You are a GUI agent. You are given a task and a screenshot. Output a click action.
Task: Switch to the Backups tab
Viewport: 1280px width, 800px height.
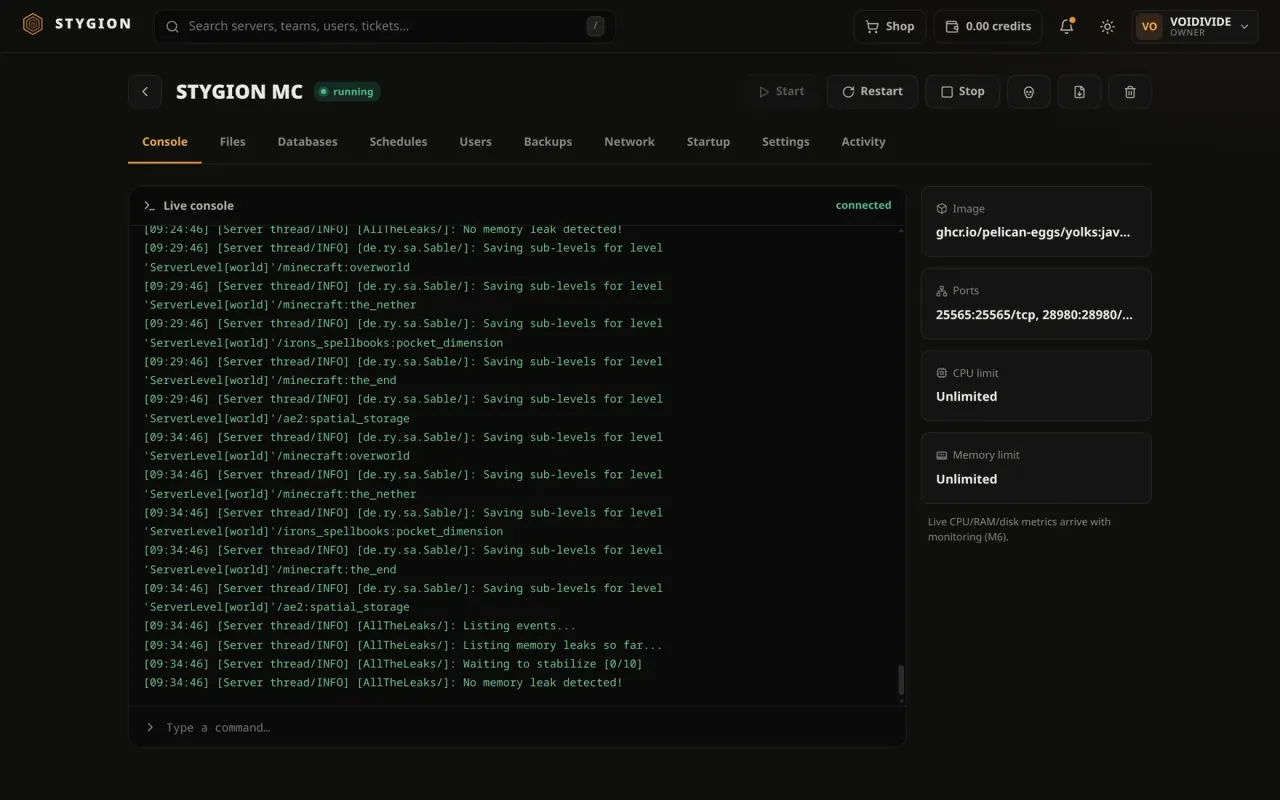click(x=548, y=142)
